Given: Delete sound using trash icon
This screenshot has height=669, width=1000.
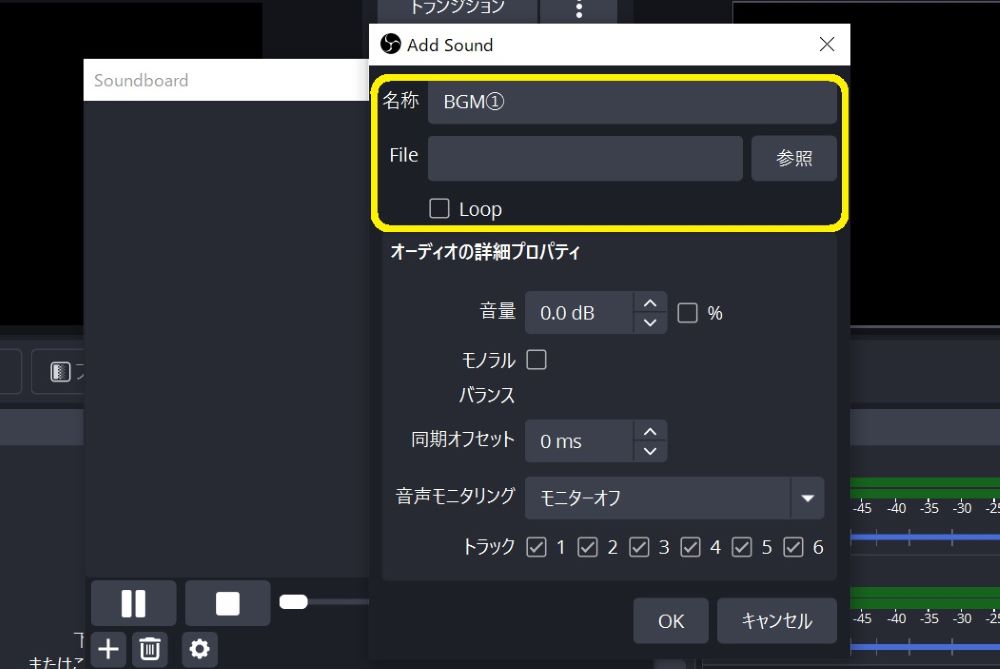Looking at the screenshot, I should (x=150, y=649).
